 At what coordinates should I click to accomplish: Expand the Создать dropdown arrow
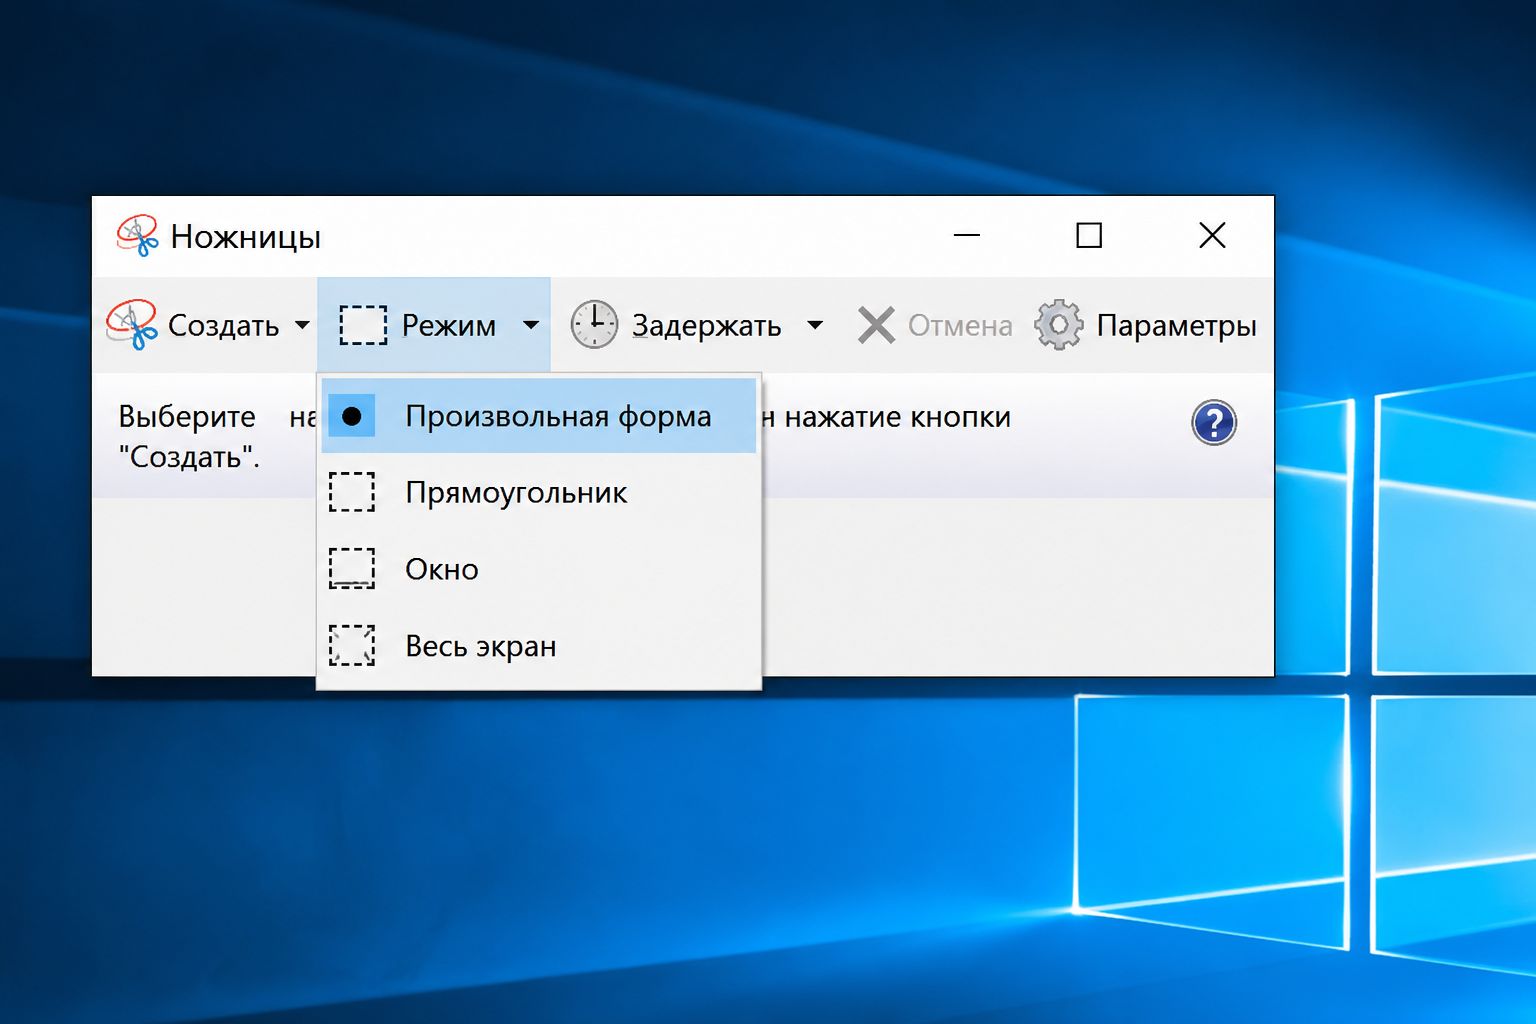coord(302,325)
